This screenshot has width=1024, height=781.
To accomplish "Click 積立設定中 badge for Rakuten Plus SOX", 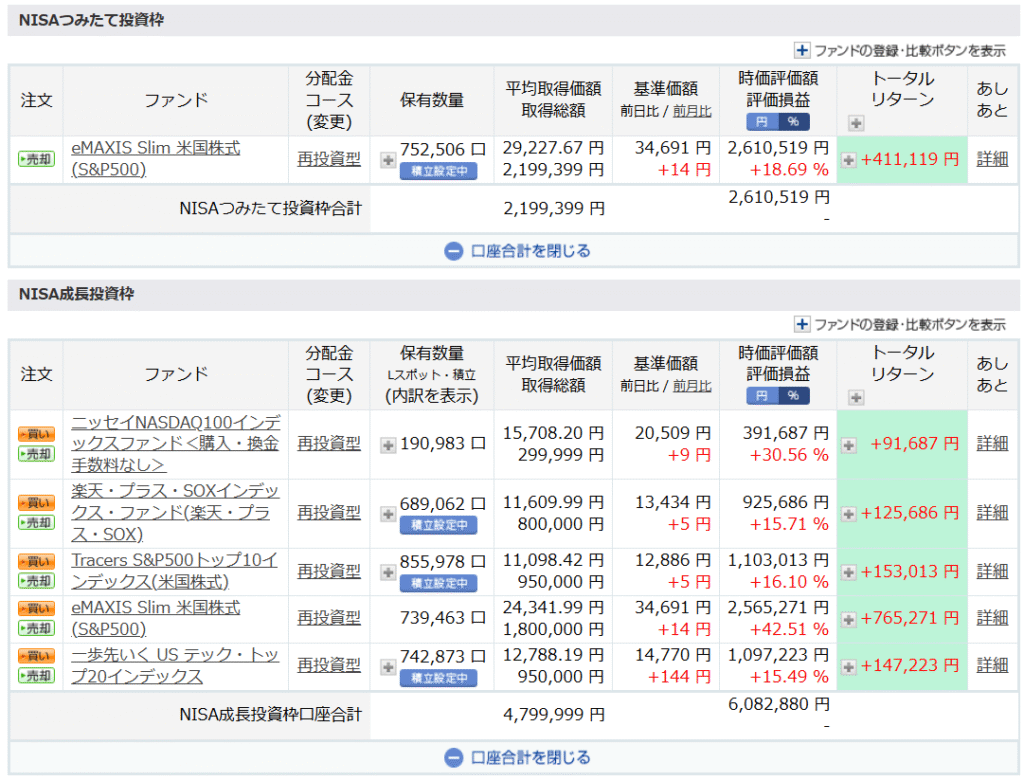I will coord(439,526).
